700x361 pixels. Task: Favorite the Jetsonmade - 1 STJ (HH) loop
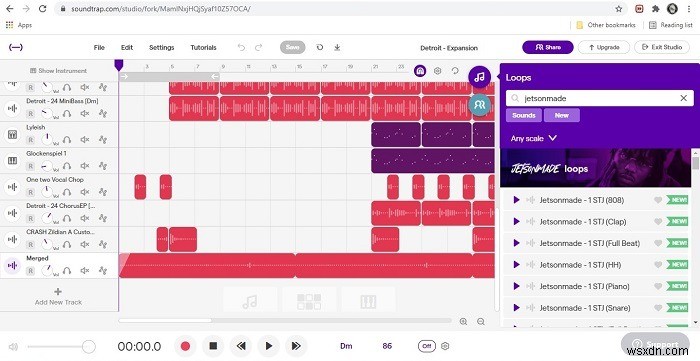click(x=658, y=265)
